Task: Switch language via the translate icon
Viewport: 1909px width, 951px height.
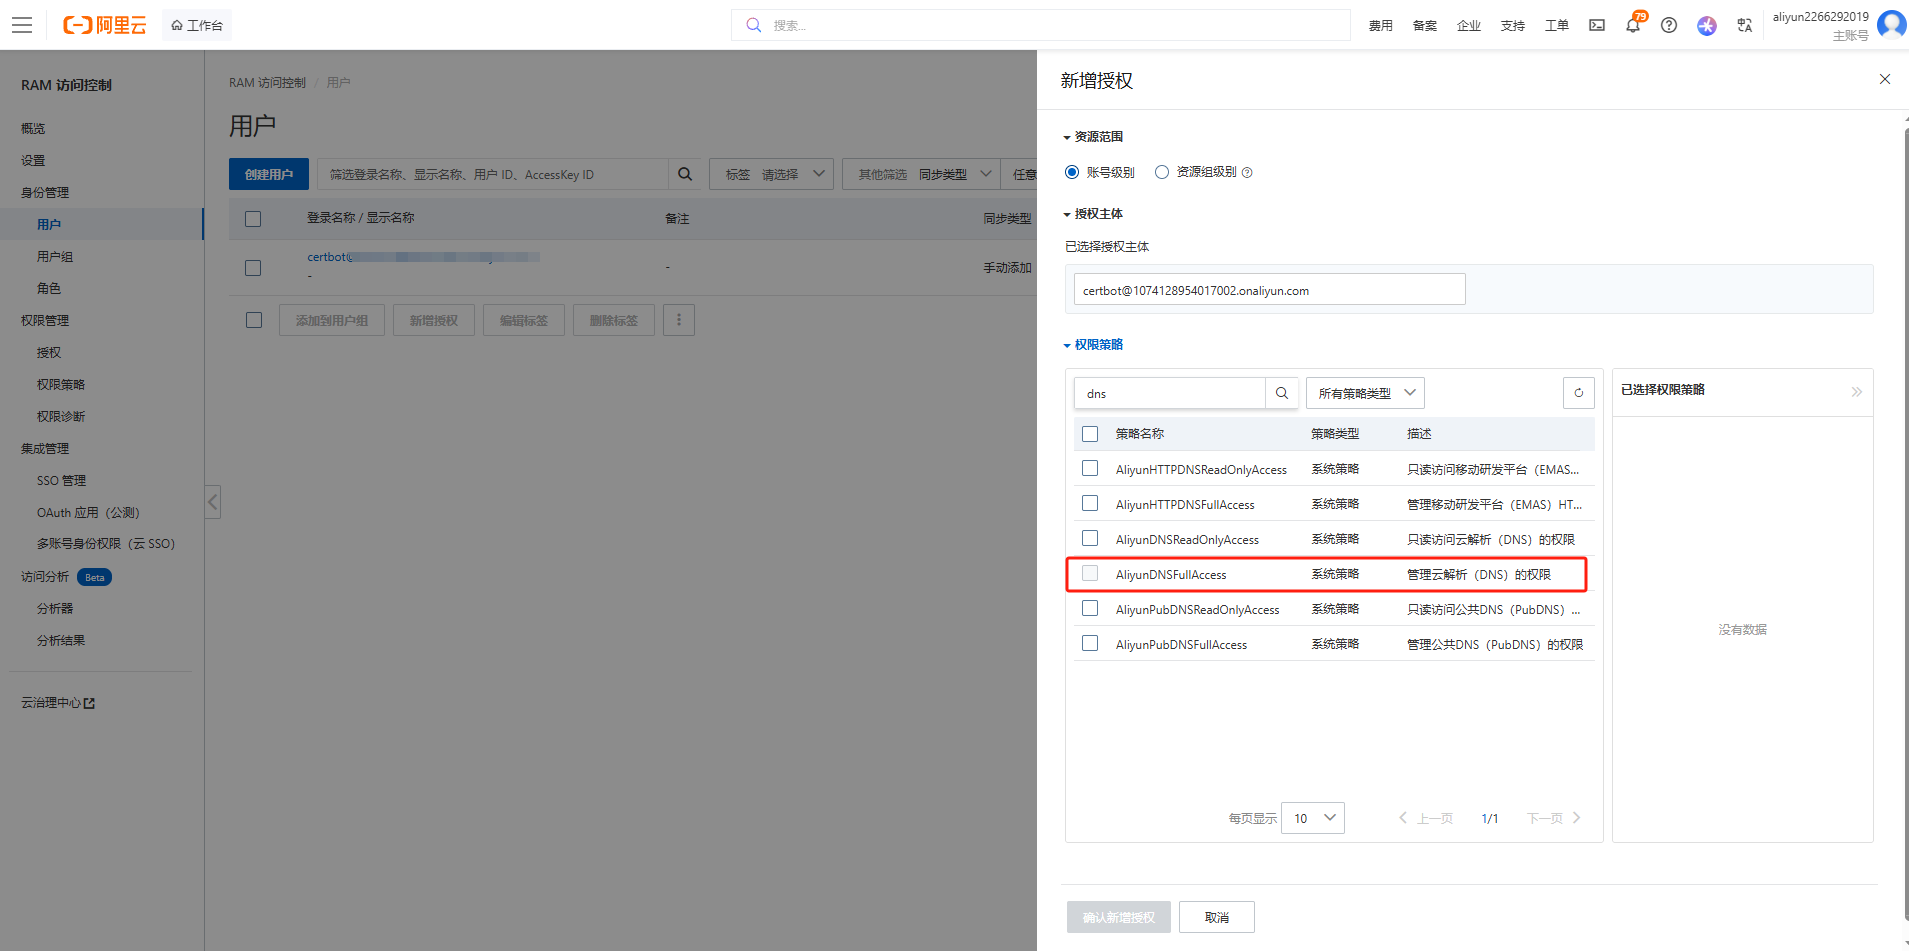Action: click(1745, 25)
